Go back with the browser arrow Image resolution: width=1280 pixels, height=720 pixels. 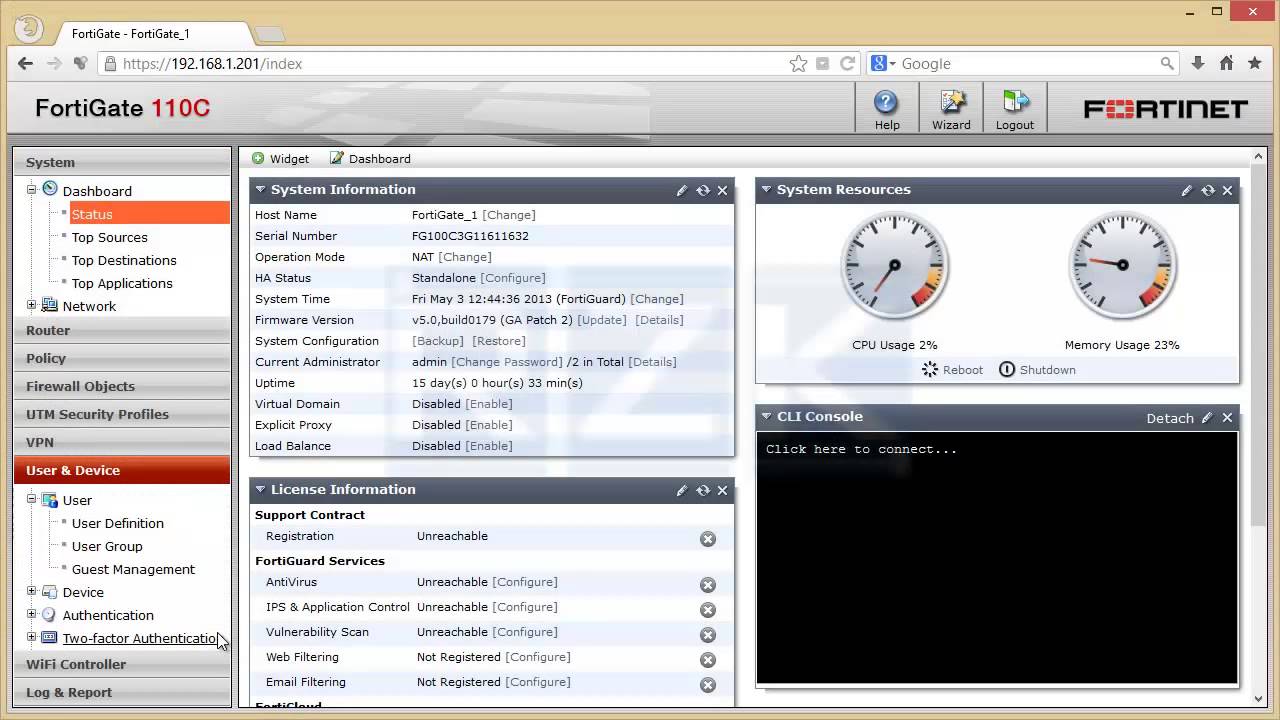tap(26, 63)
